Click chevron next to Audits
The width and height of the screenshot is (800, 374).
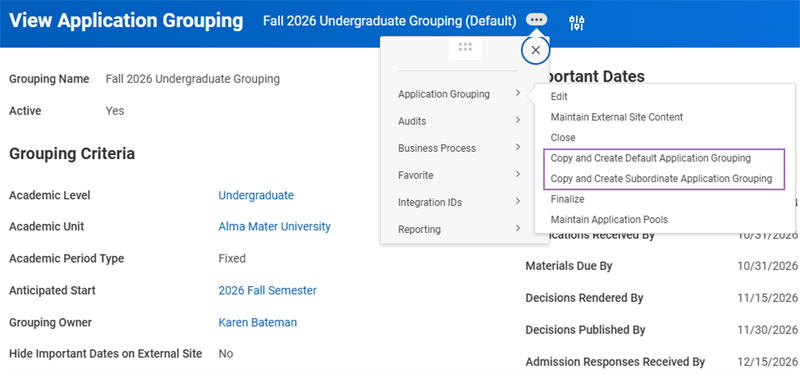518,120
